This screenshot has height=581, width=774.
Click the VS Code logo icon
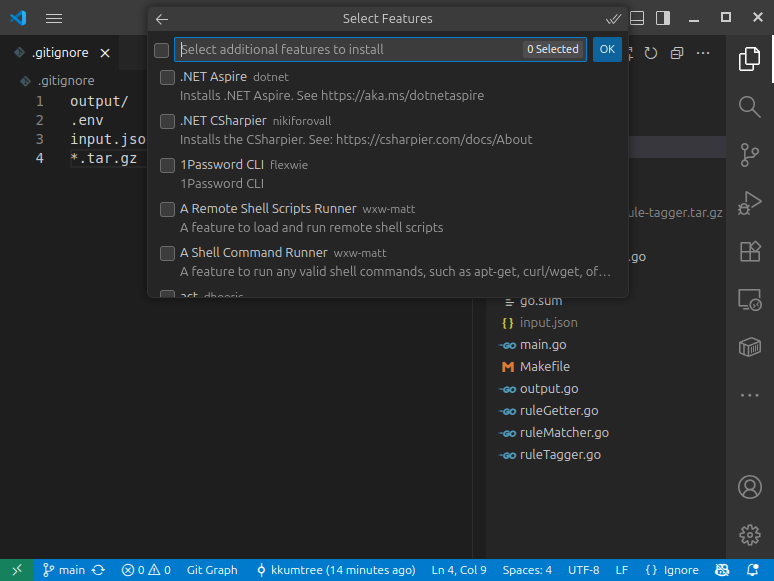18,18
